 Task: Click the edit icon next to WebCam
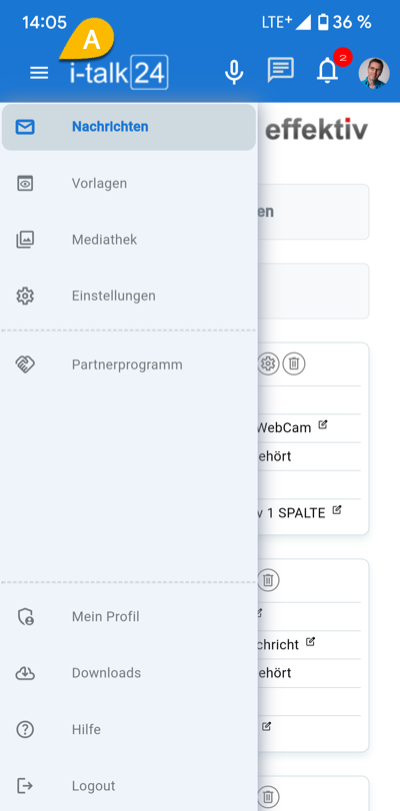(323, 425)
